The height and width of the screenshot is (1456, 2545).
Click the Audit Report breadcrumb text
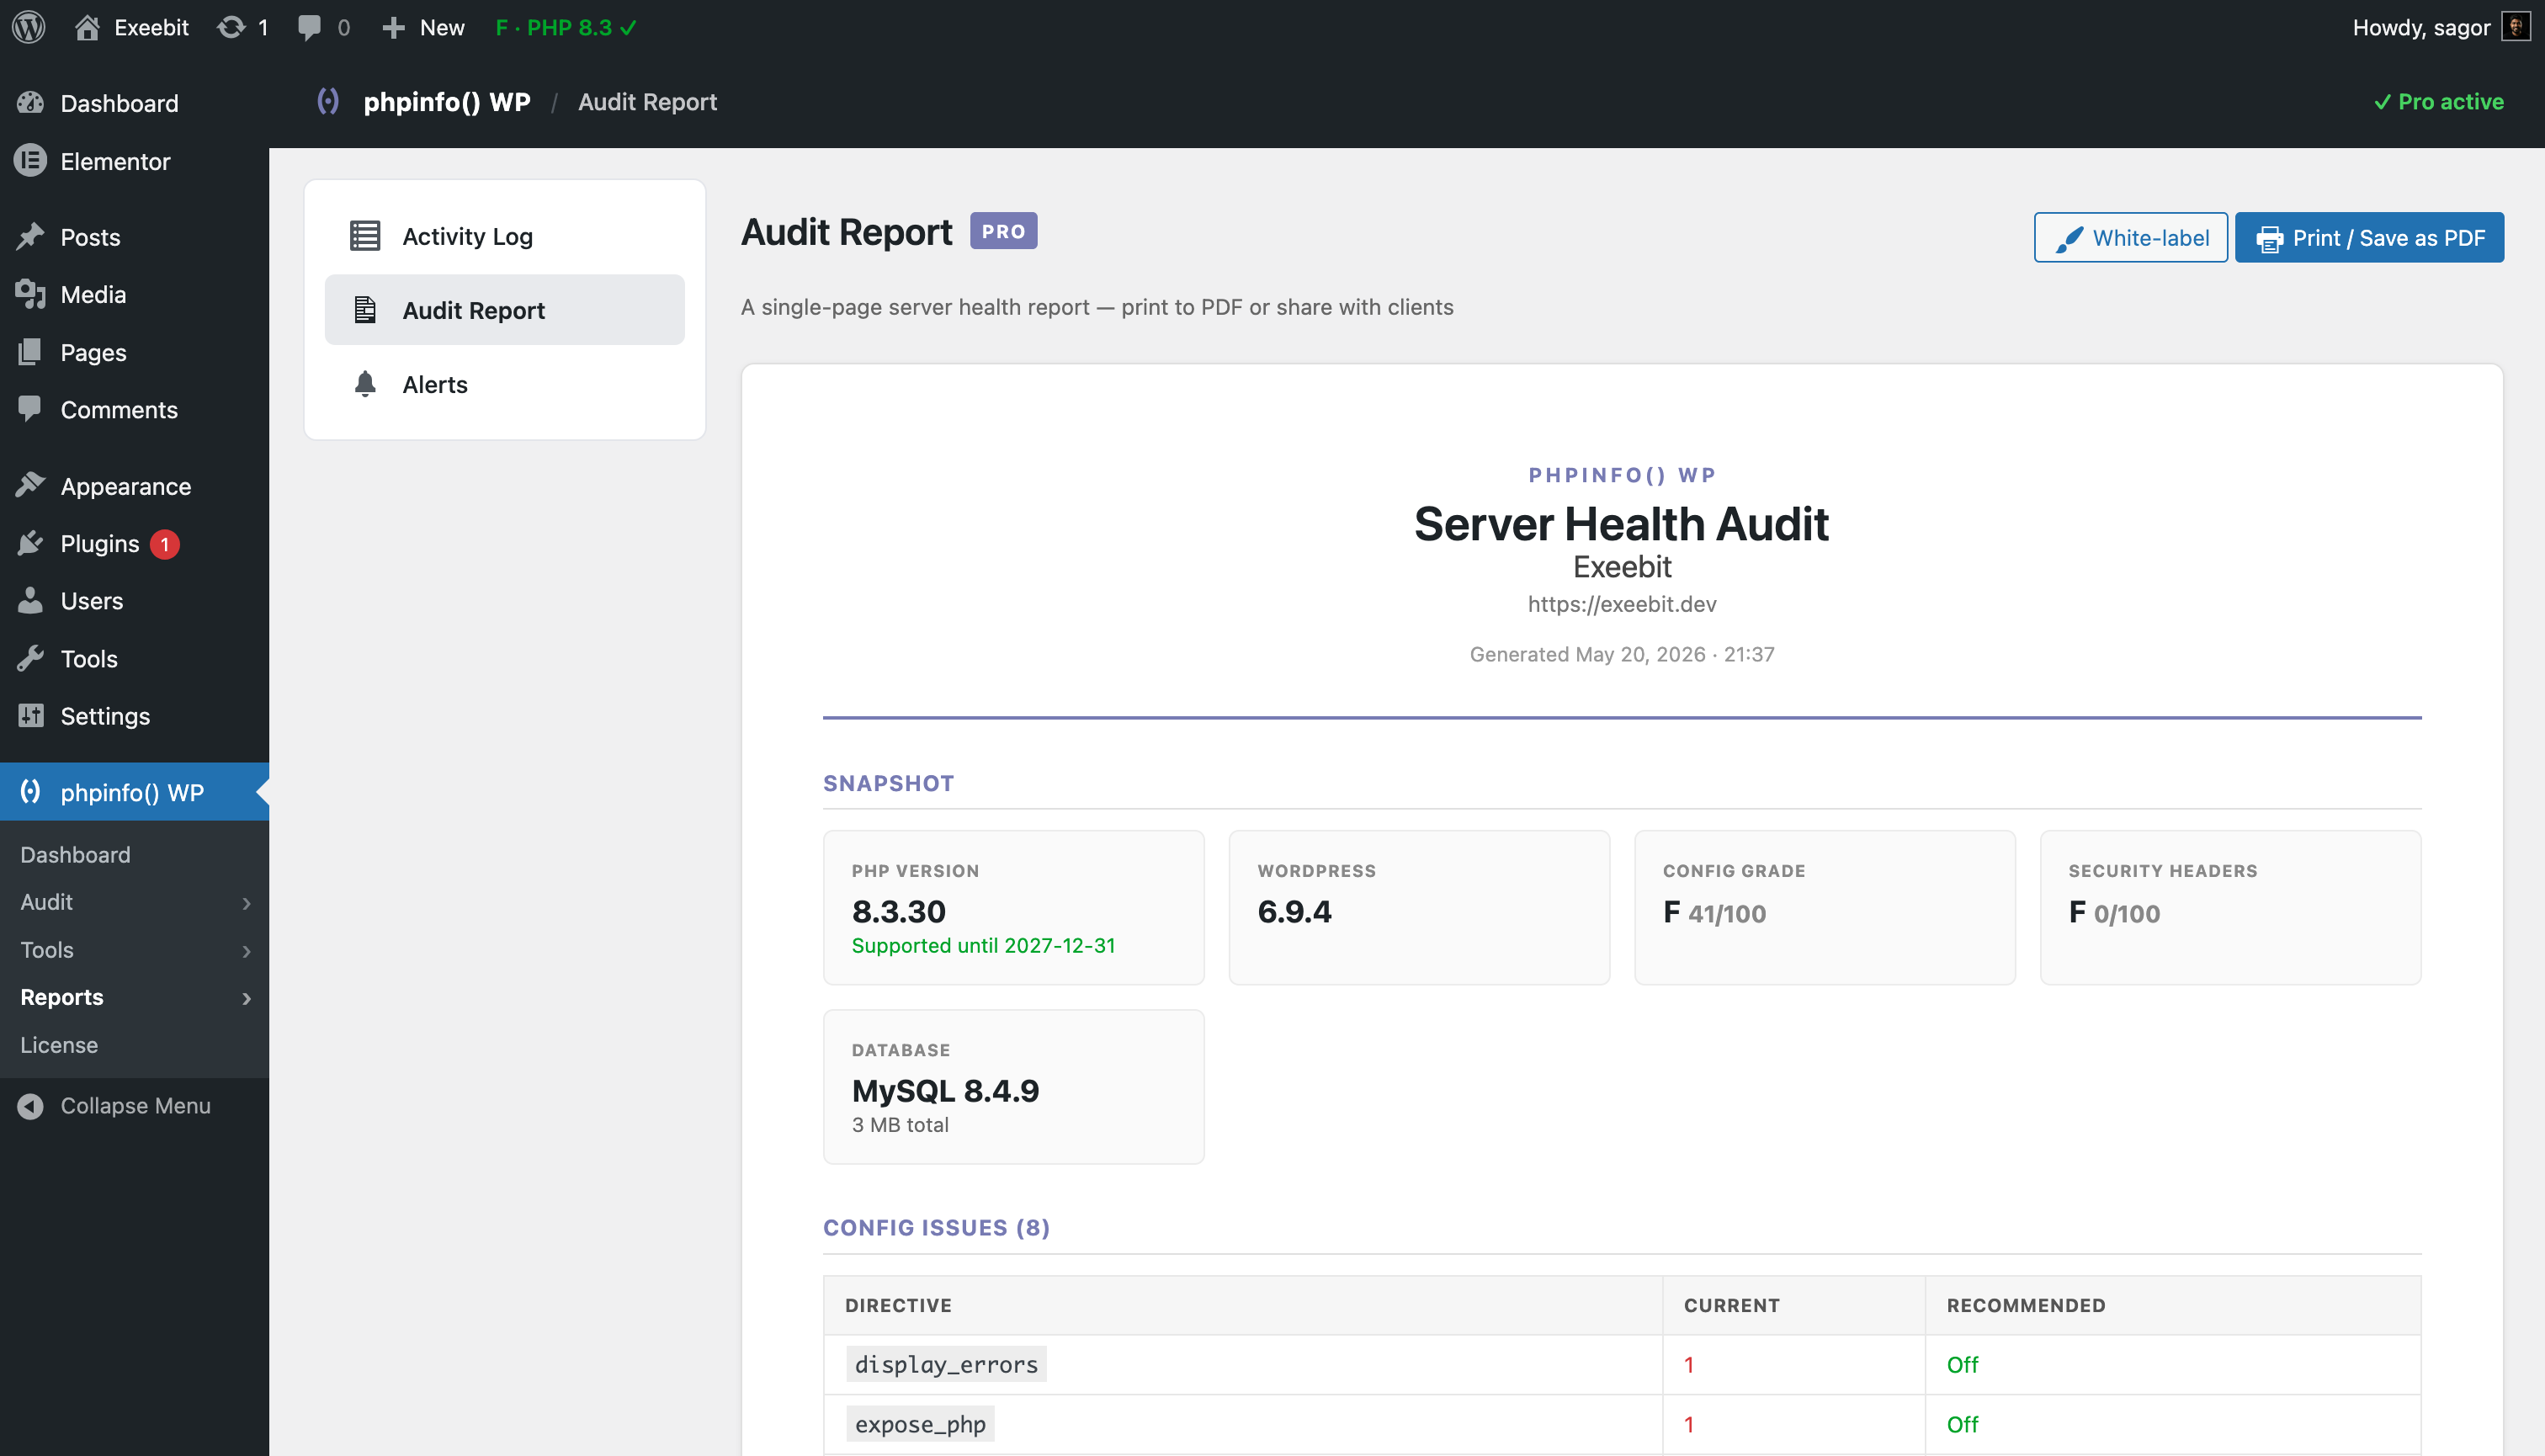click(x=648, y=102)
